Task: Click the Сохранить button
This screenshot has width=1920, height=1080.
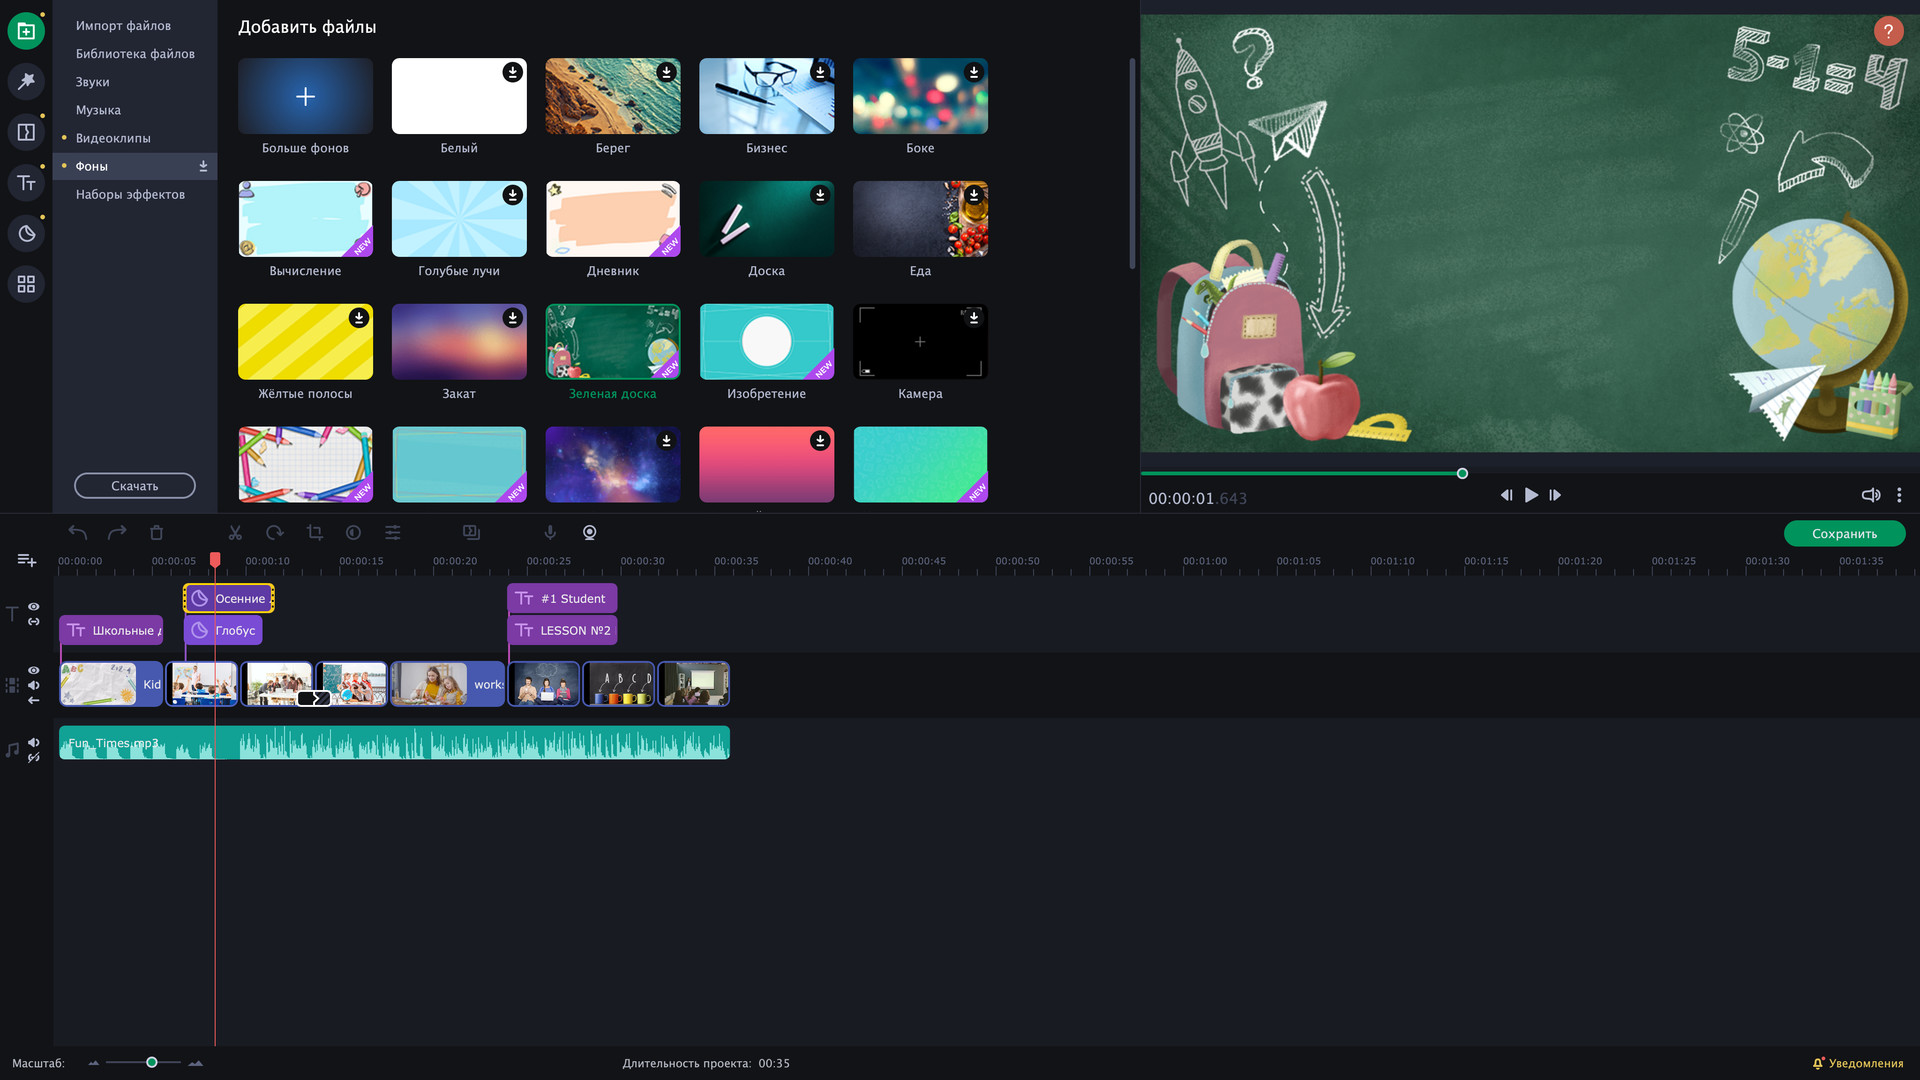Action: click(1843, 534)
